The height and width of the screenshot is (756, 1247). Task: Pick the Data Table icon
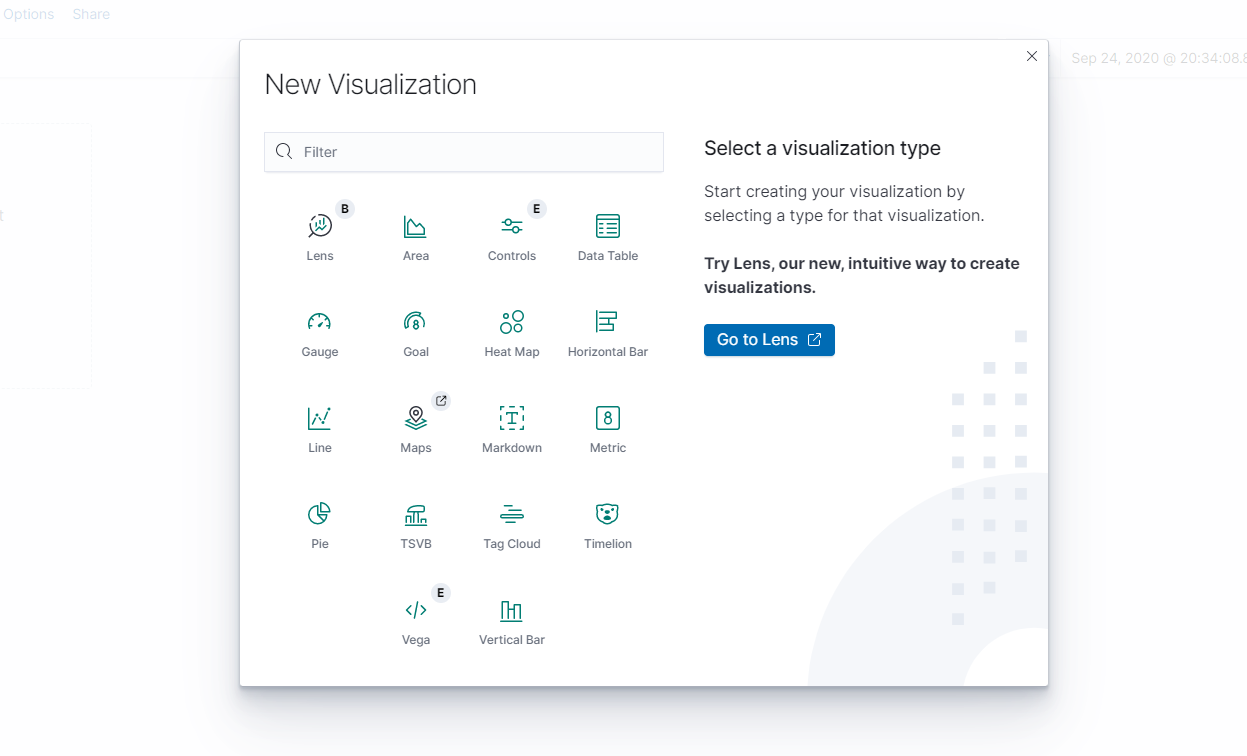[x=607, y=226]
